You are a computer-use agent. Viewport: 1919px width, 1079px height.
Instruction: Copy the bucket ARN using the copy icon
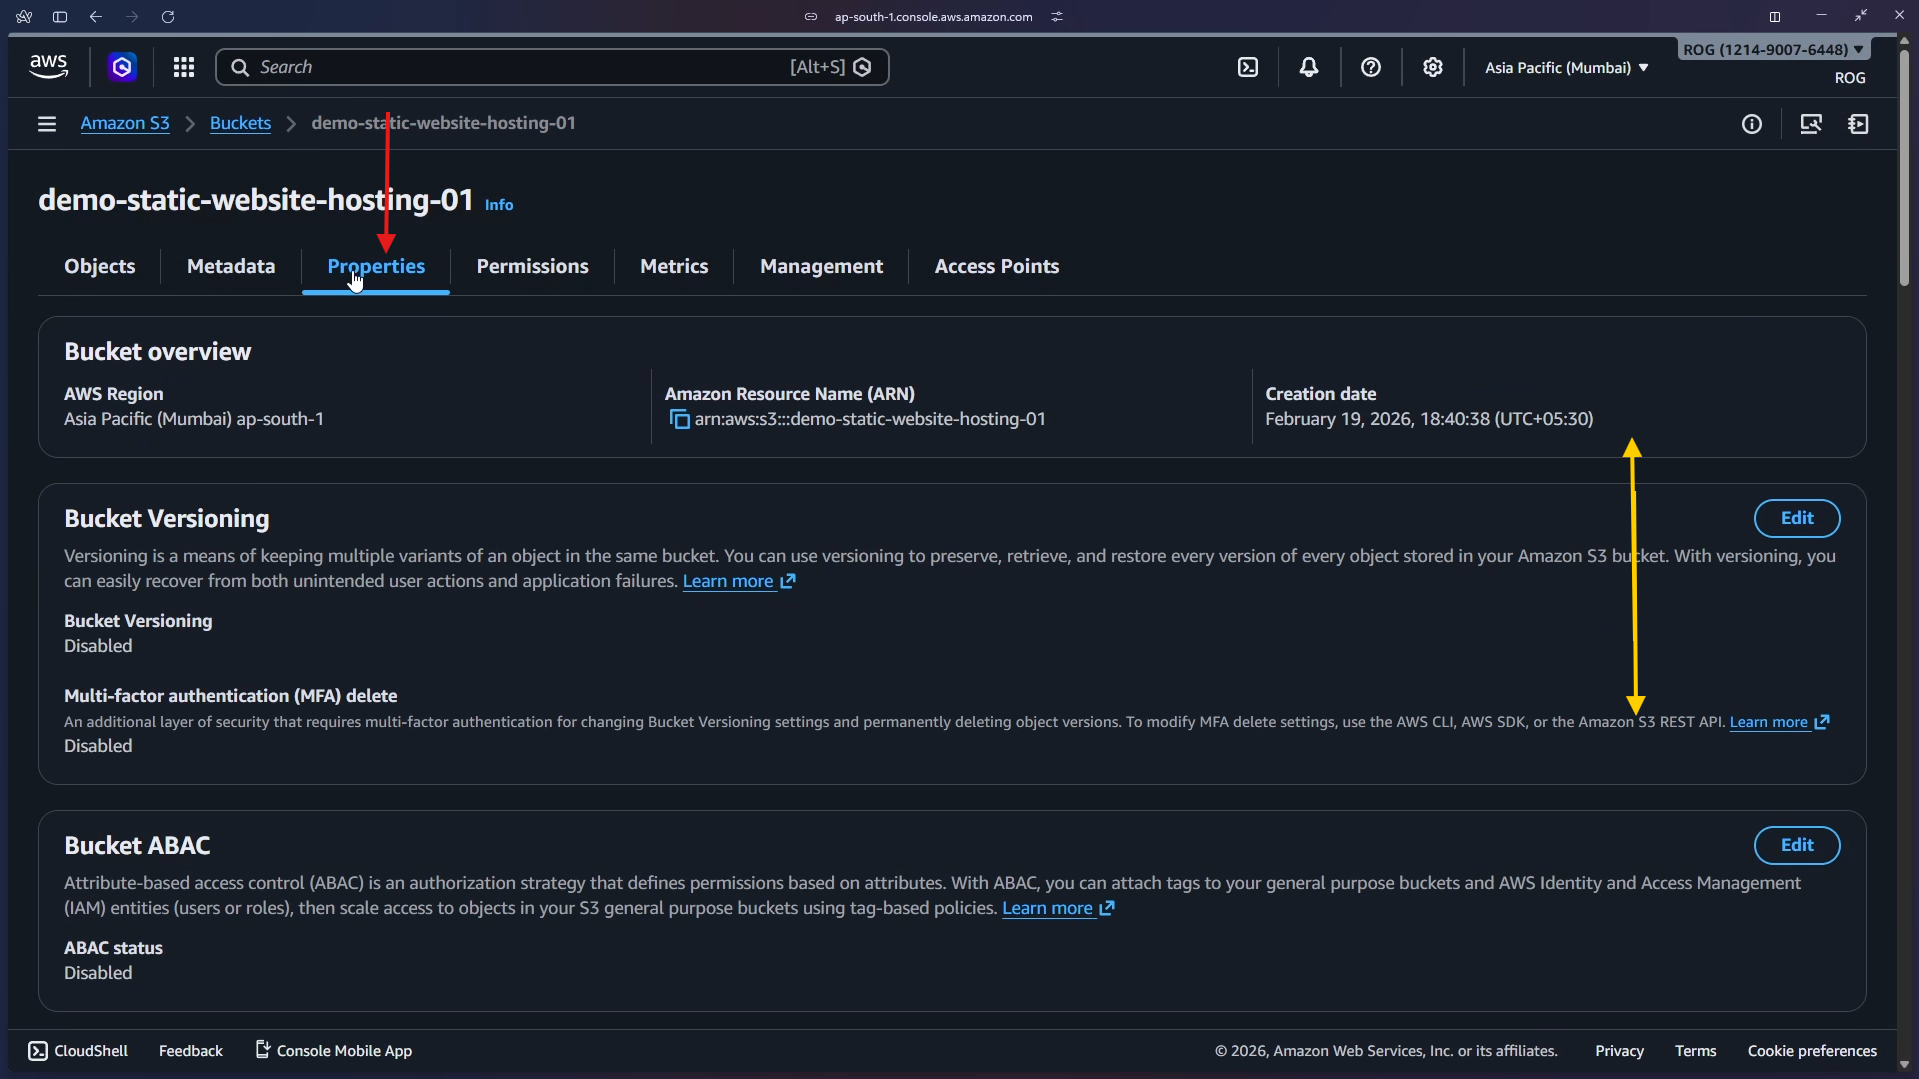click(679, 419)
